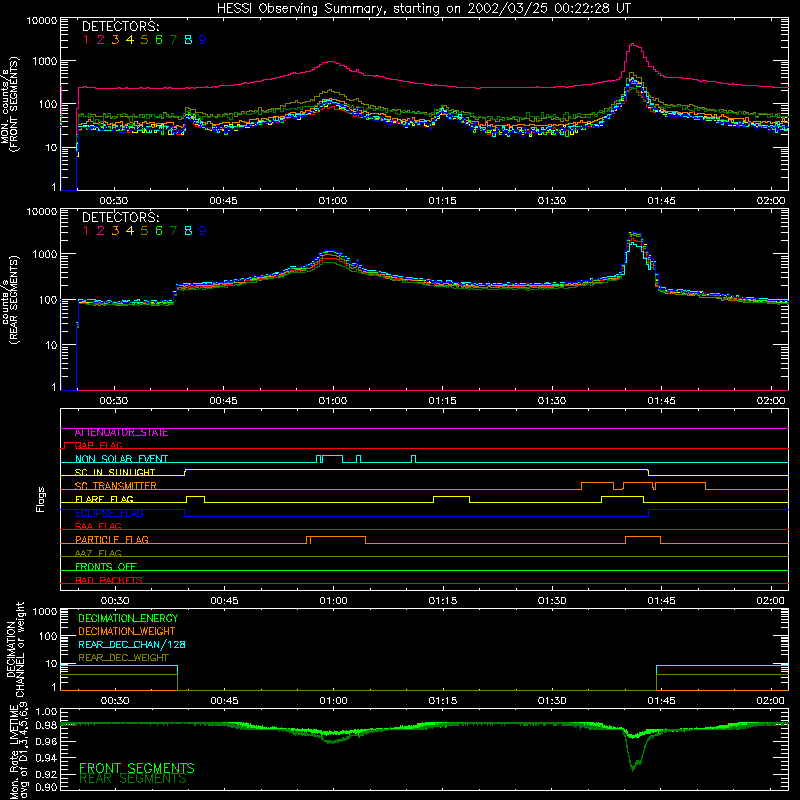Click the SC_IN_SUNLIGHT flag label
Image resolution: width=800 pixels, height=800 pixels.
pyautogui.click(x=115, y=472)
